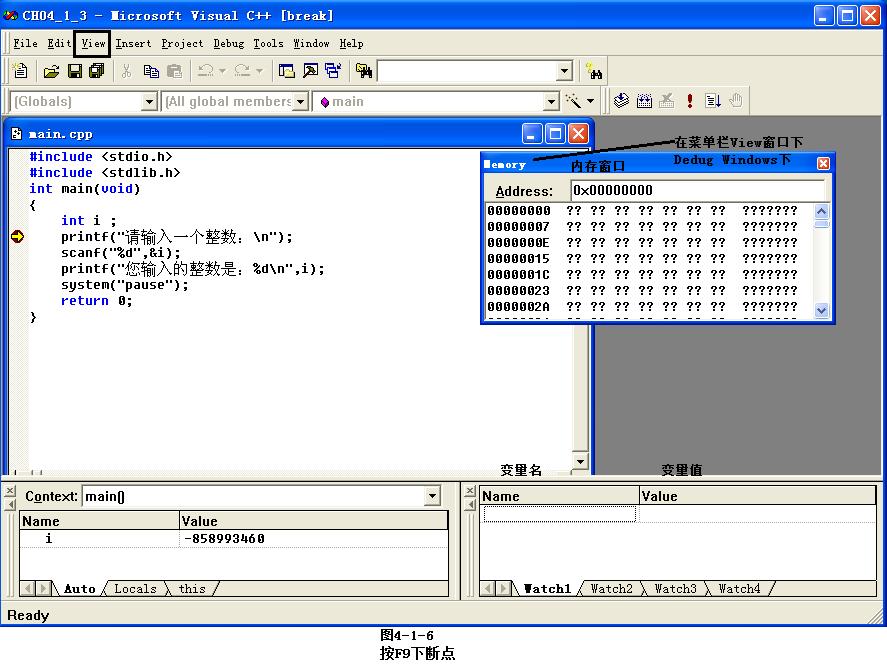
Task: Click the empty Watch1 Name cell
Action: pyautogui.click(x=559, y=514)
